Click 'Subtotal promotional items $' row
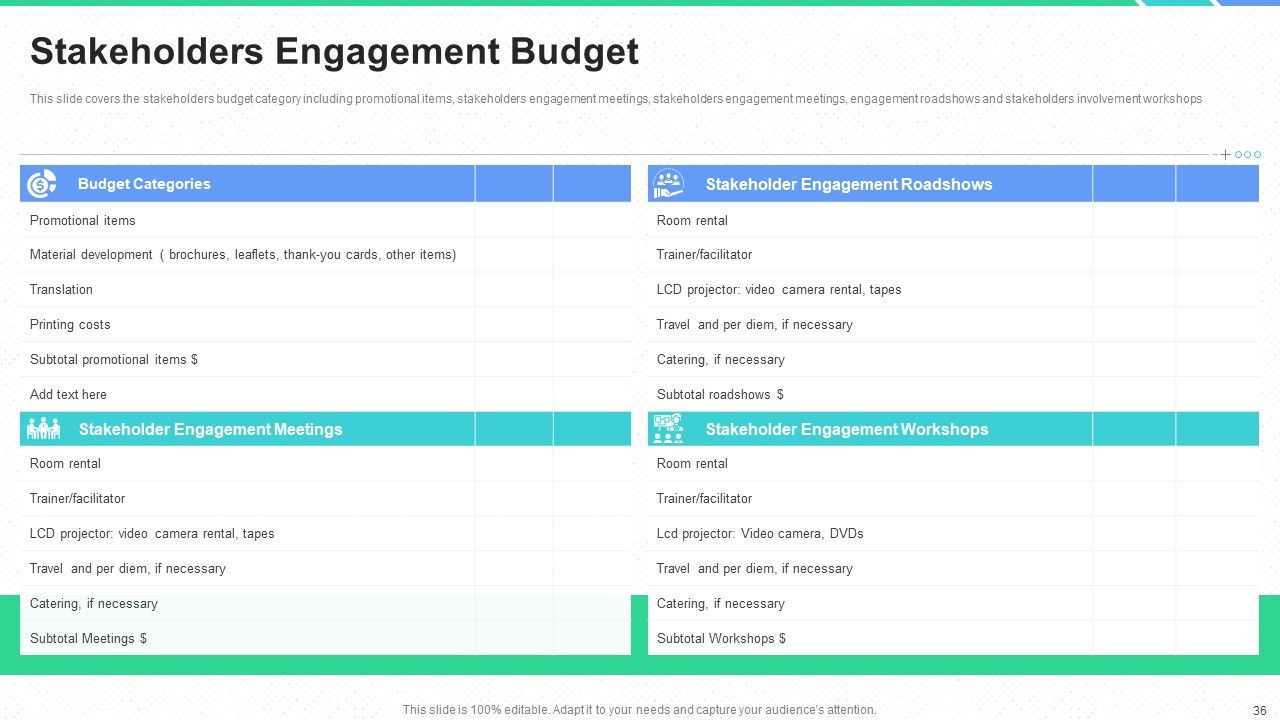 point(325,360)
